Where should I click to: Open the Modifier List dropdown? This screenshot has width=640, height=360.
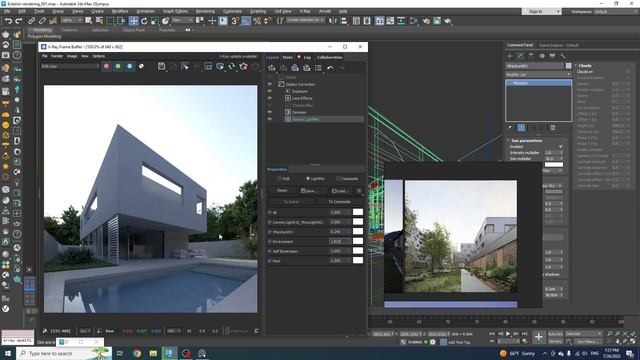point(538,75)
